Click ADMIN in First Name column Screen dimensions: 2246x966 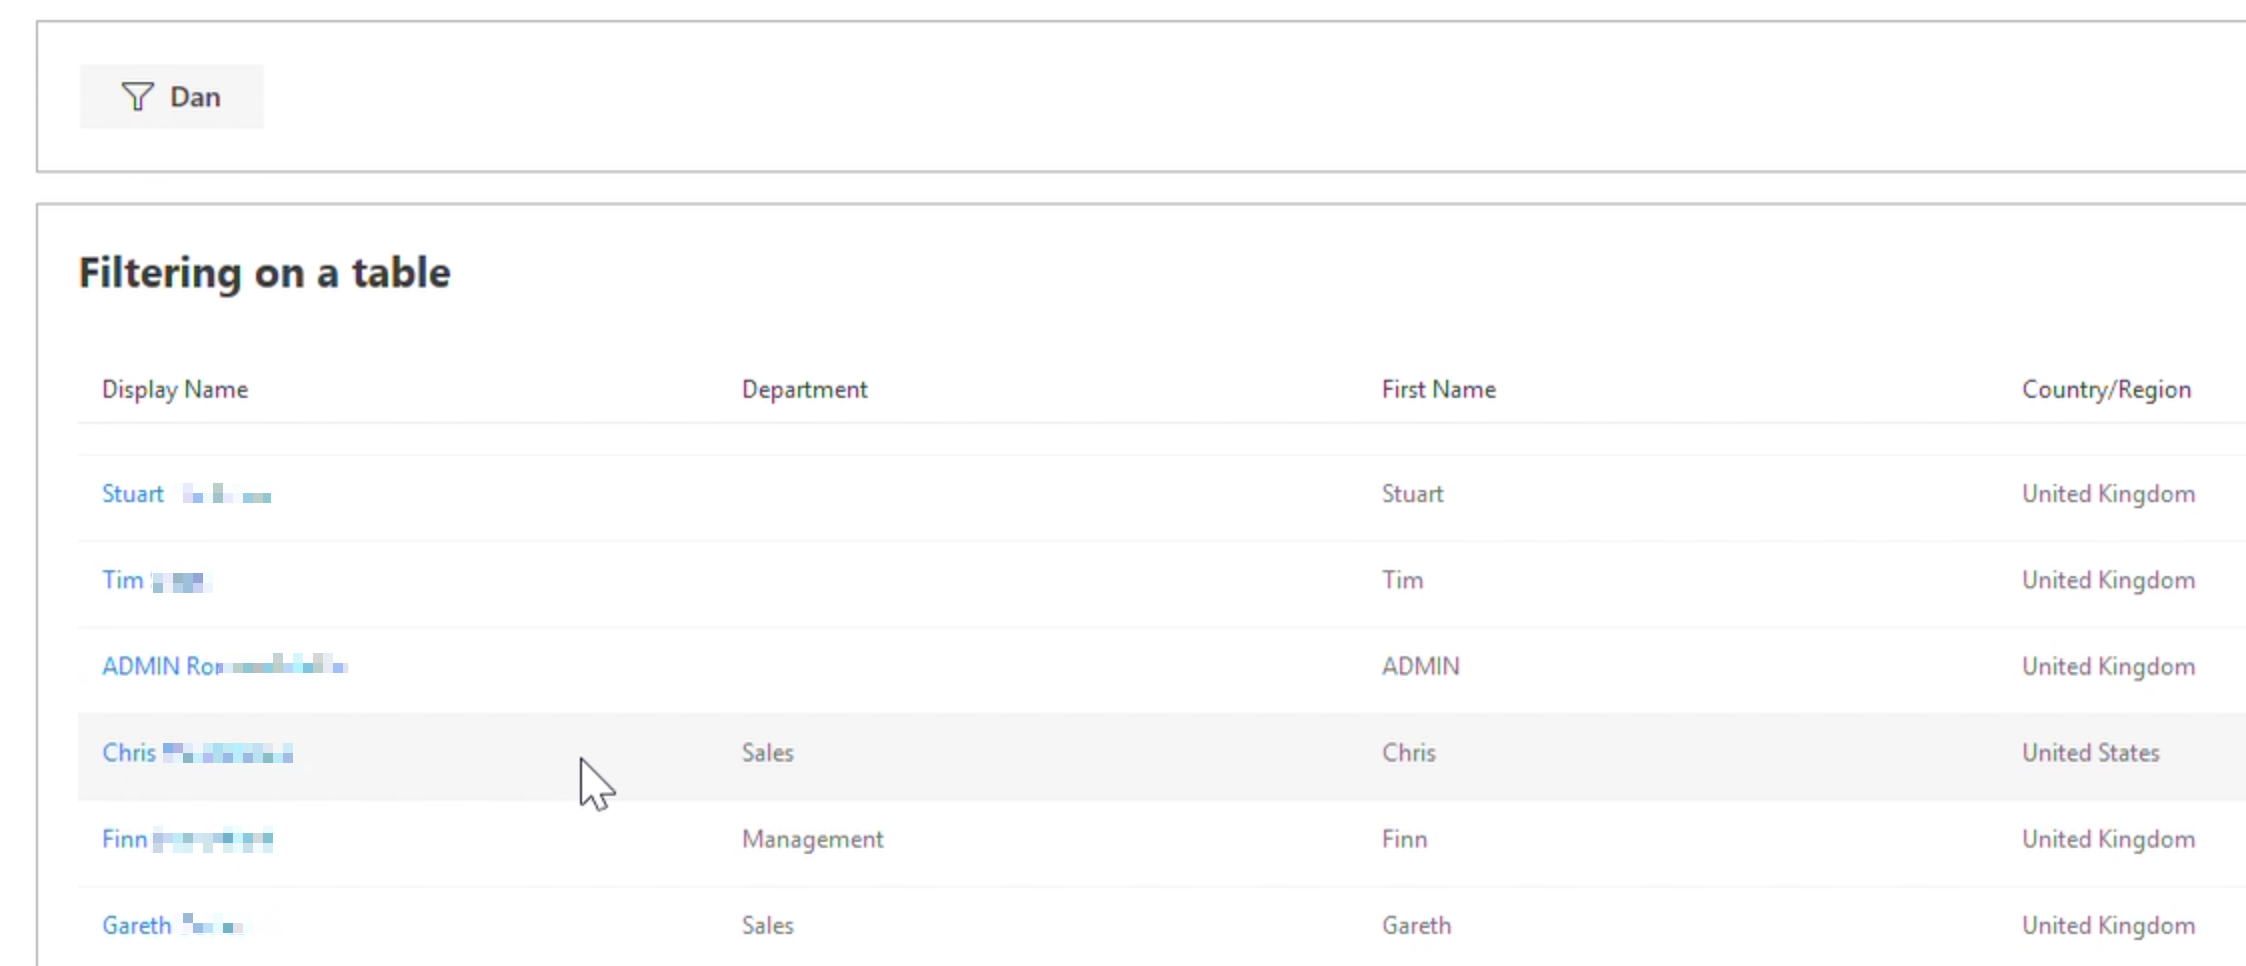(1420, 666)
